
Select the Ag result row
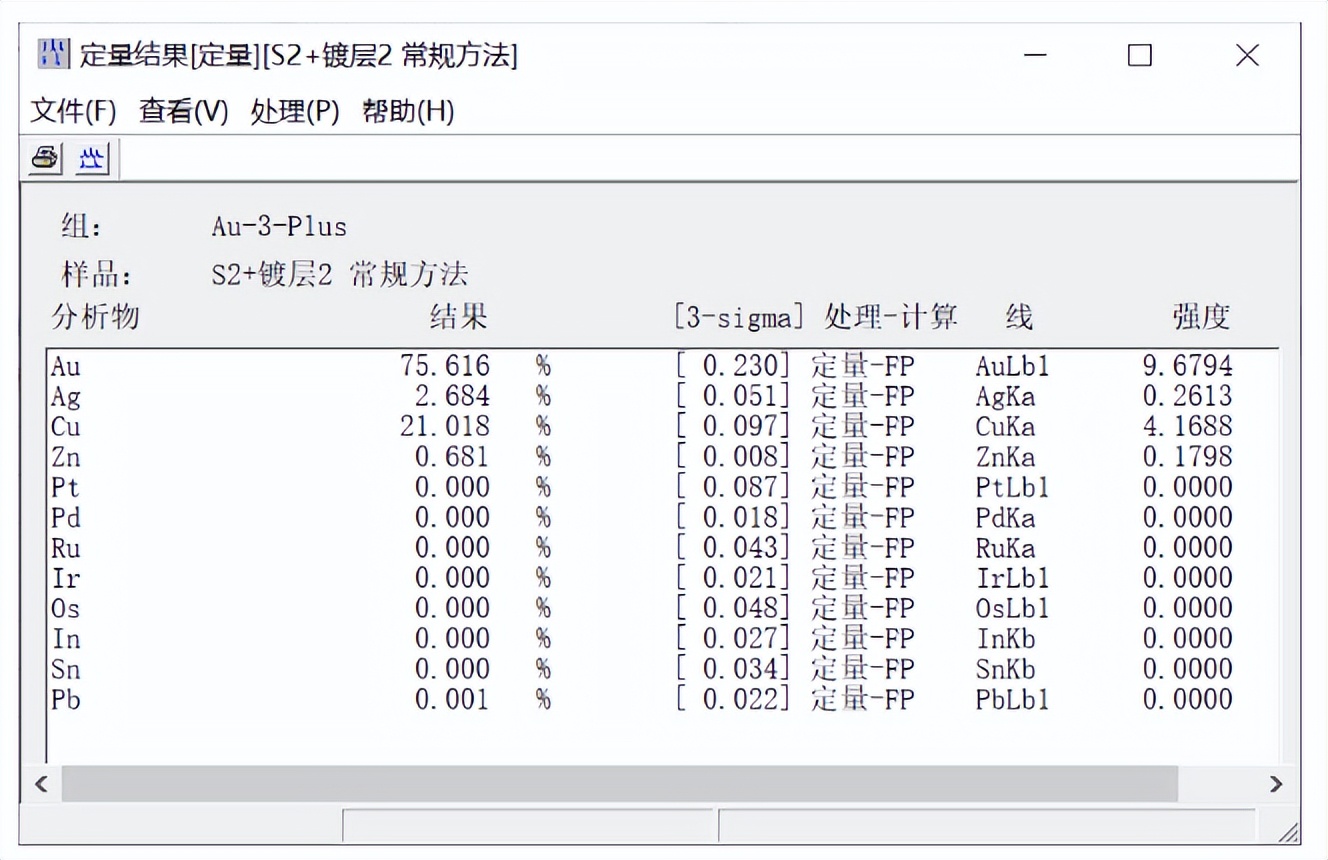(400, 397)
